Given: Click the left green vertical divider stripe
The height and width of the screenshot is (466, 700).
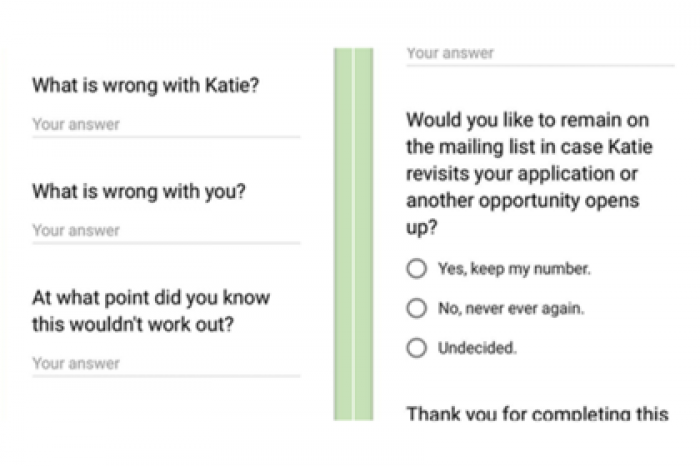Looking at the screenshot, I should (x=343, y=234).
